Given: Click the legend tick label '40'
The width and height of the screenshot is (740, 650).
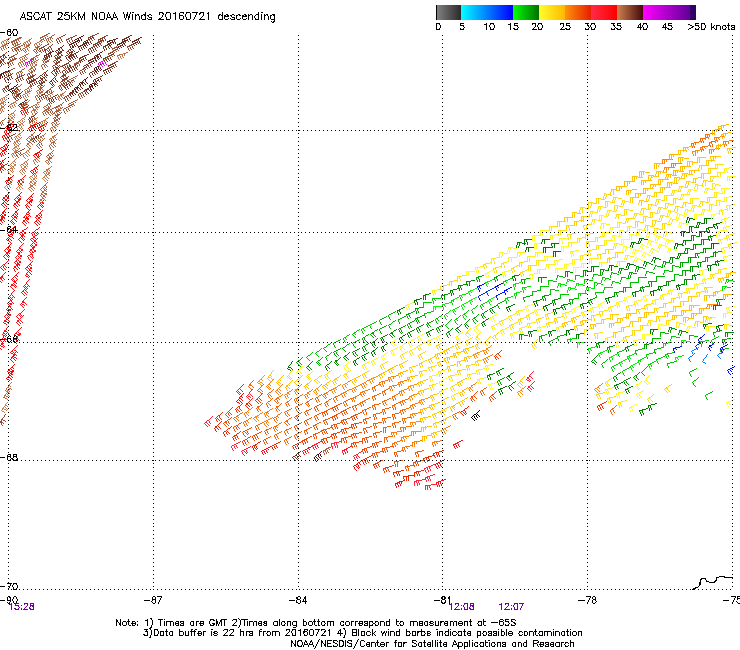Looking at the screenshot, I should tap(642, 27).
